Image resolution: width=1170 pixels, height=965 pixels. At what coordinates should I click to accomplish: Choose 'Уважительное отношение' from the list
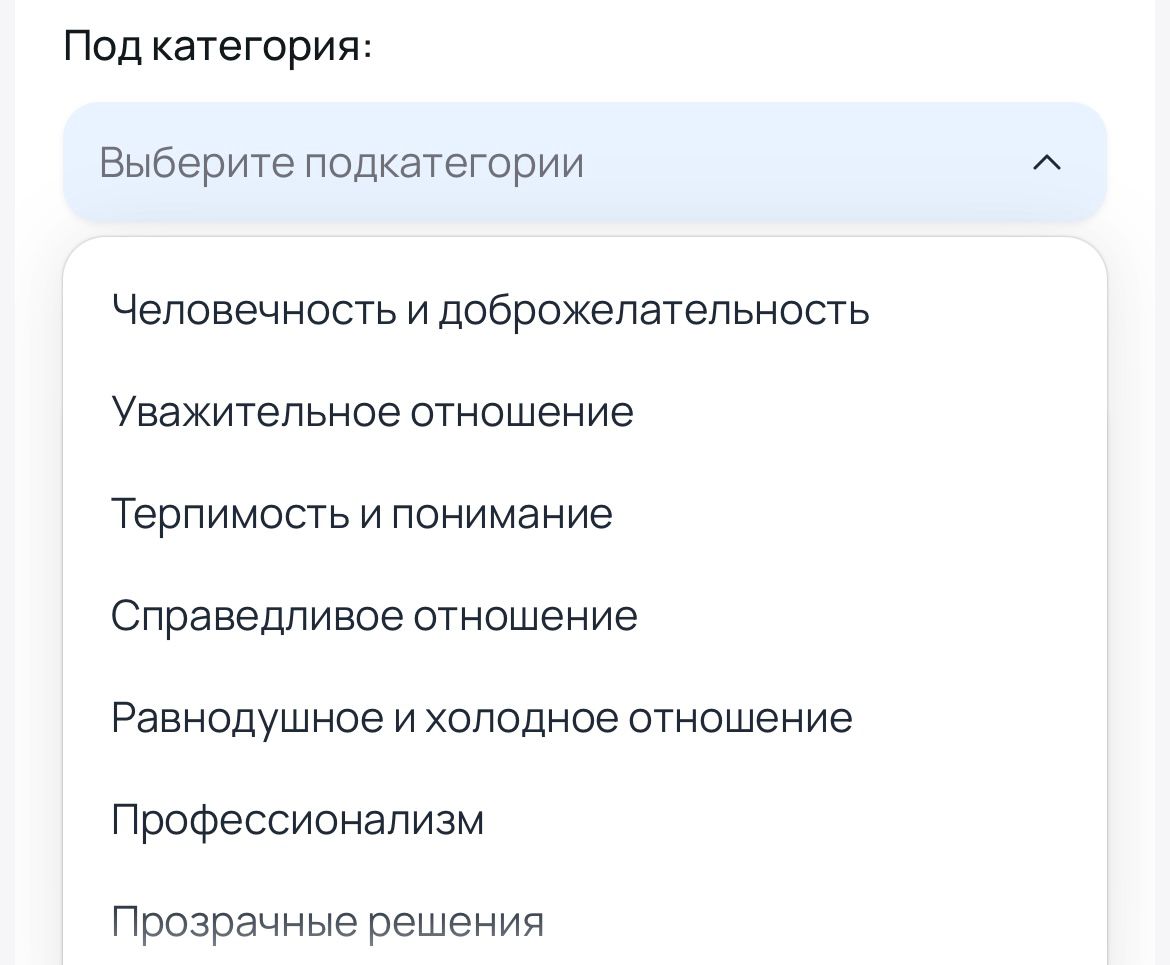click(372, 412)
